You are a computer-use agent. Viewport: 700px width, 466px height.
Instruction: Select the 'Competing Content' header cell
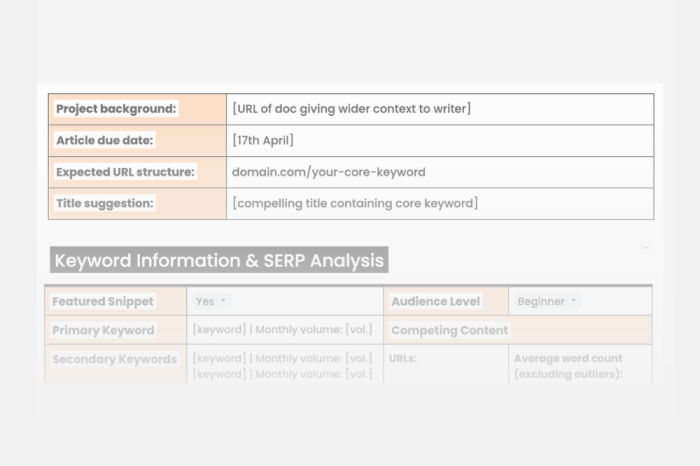pos(449,330)
